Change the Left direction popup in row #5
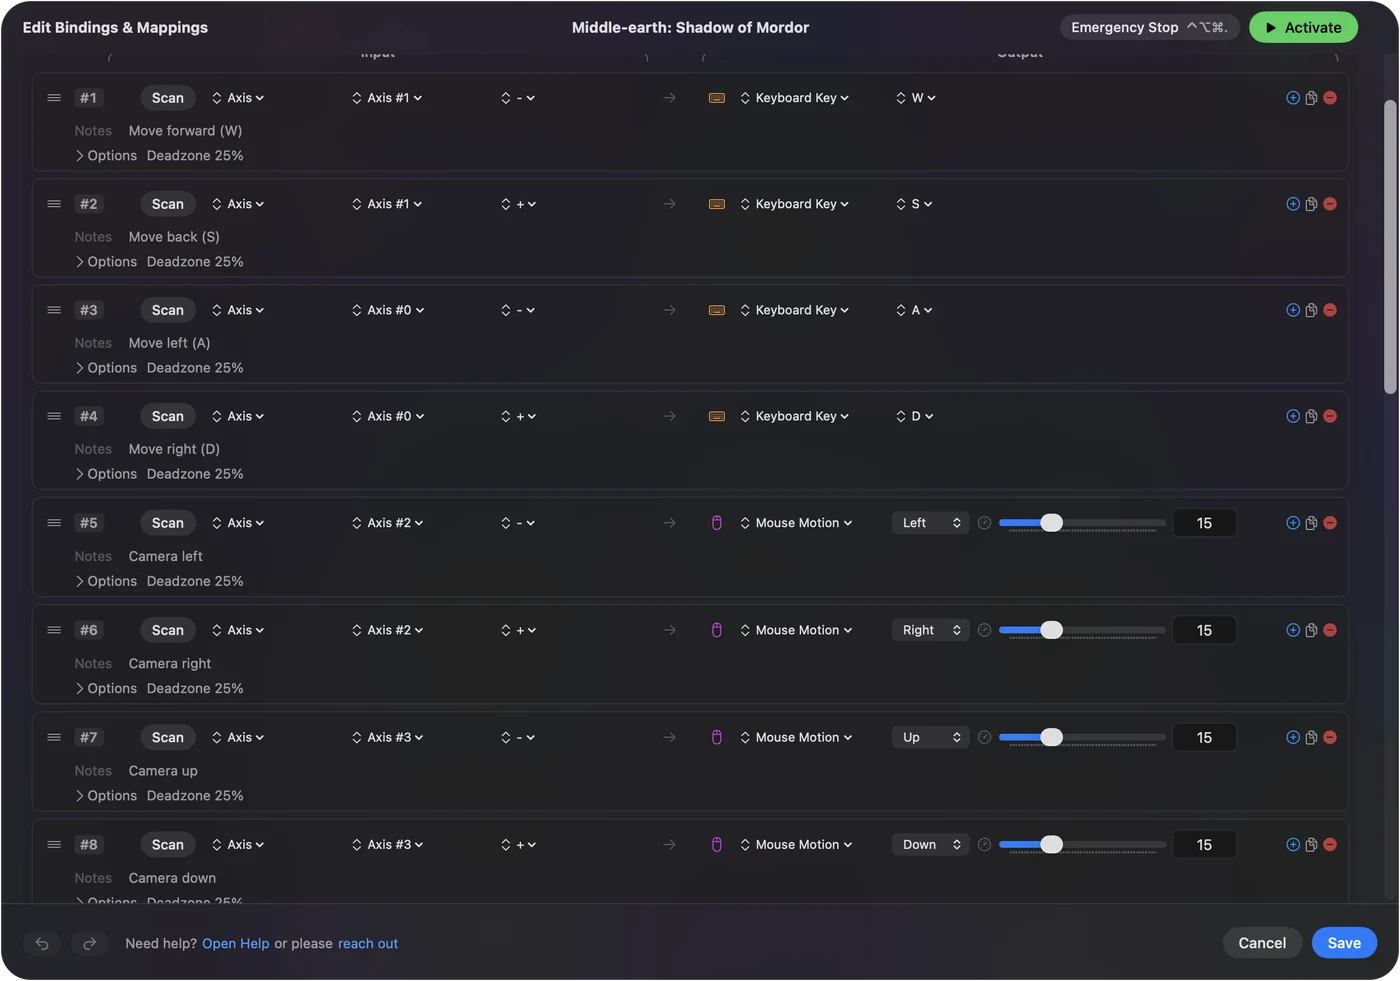The image size is (1400, 981). coord(930,523)
